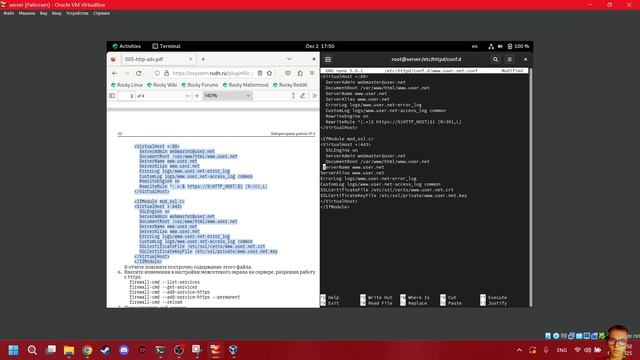The height and width of the screenshot is (360, 640).
Task: Open the VirtualBox Справка menu
Action: coord(101,13)
